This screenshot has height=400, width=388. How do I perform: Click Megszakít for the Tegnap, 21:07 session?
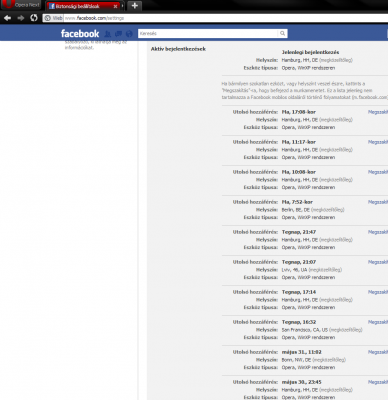pyautogui.click(x=378, y=262)
